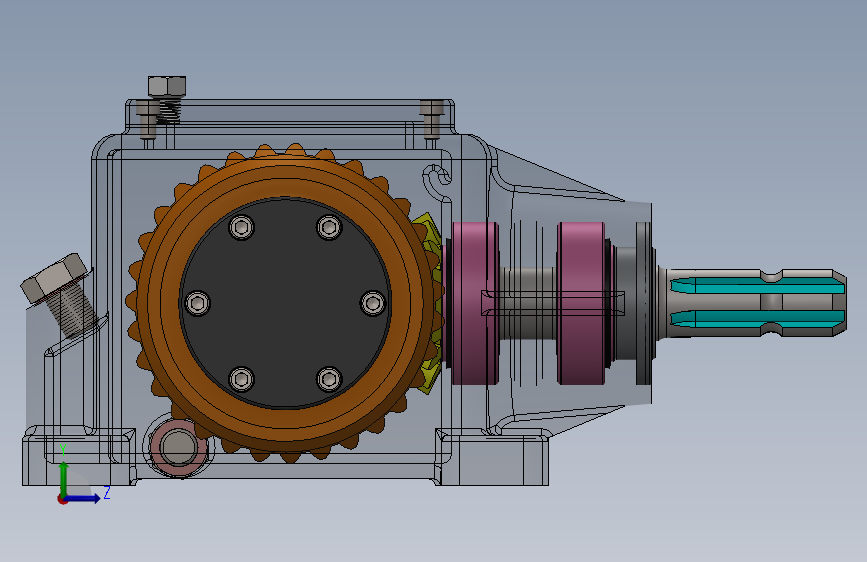Pick the bottom-left socket screw on the hub cover
Image resolution: width=867 pixels, height=562 pixels.
(x=242, y=379)
